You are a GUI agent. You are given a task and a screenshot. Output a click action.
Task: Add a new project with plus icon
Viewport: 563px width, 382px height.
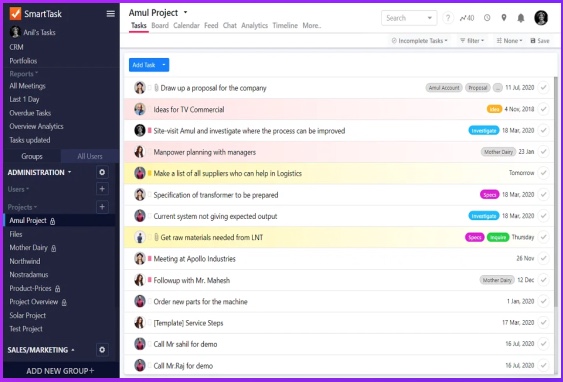click(102, 207)
